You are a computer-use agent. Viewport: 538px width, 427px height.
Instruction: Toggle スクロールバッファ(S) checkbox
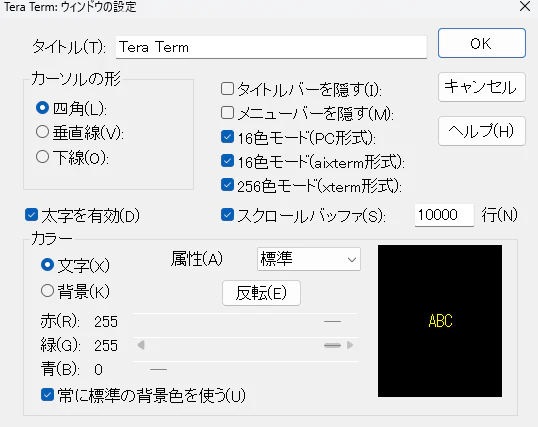pos(227,215)
